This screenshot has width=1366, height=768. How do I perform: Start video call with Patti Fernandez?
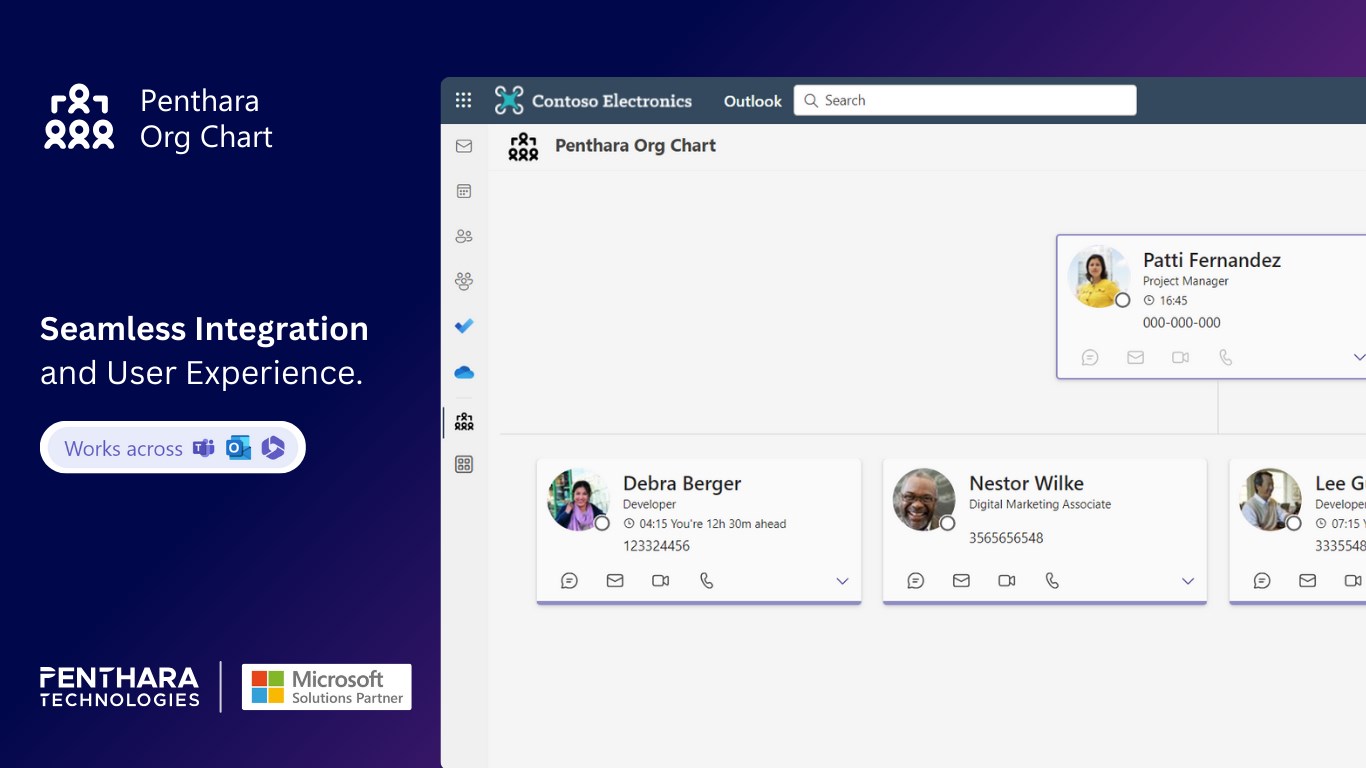1181,357
